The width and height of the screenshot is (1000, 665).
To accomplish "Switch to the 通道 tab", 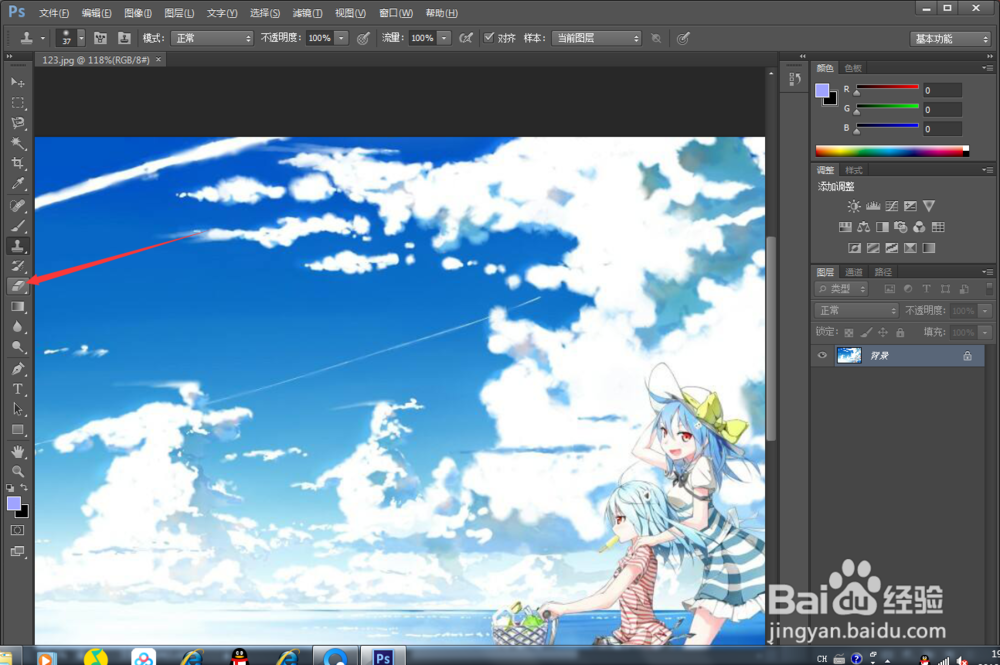I will pyautogui.click(x=853, y=272).
